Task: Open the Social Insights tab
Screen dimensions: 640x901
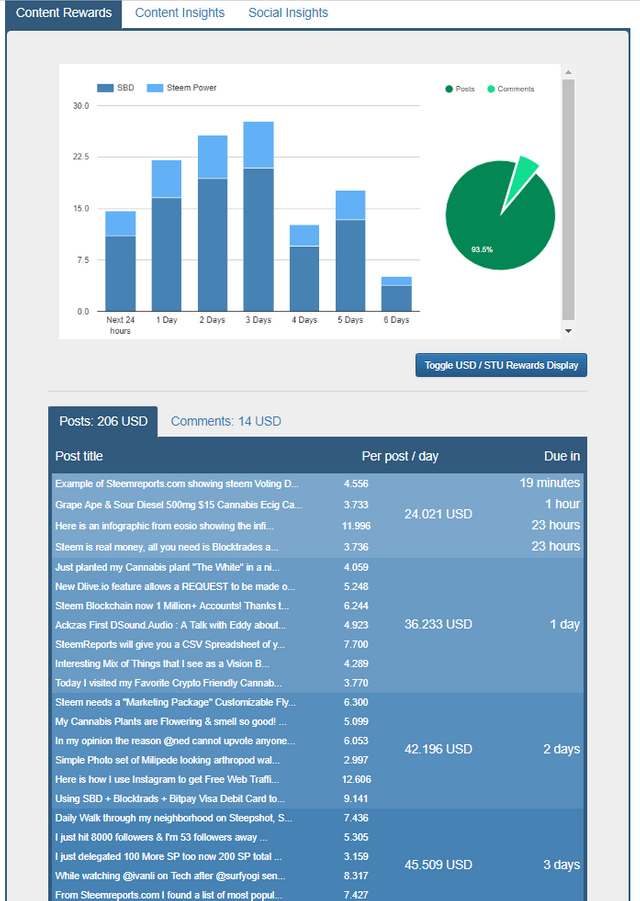Action: tap(288, 13)
